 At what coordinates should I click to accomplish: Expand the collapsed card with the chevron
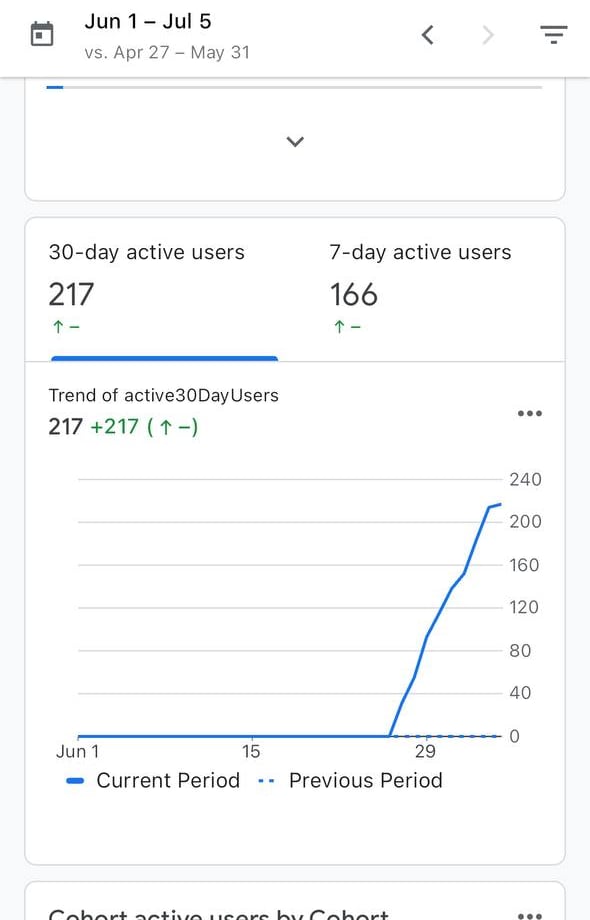295,142
